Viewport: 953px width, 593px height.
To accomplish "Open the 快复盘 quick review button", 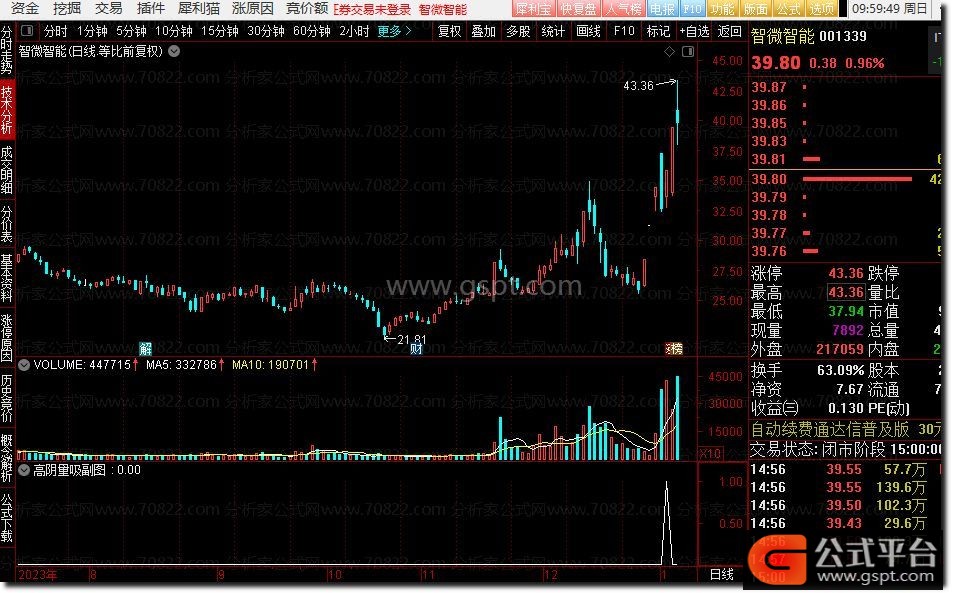I will click(x=577, y=9).
